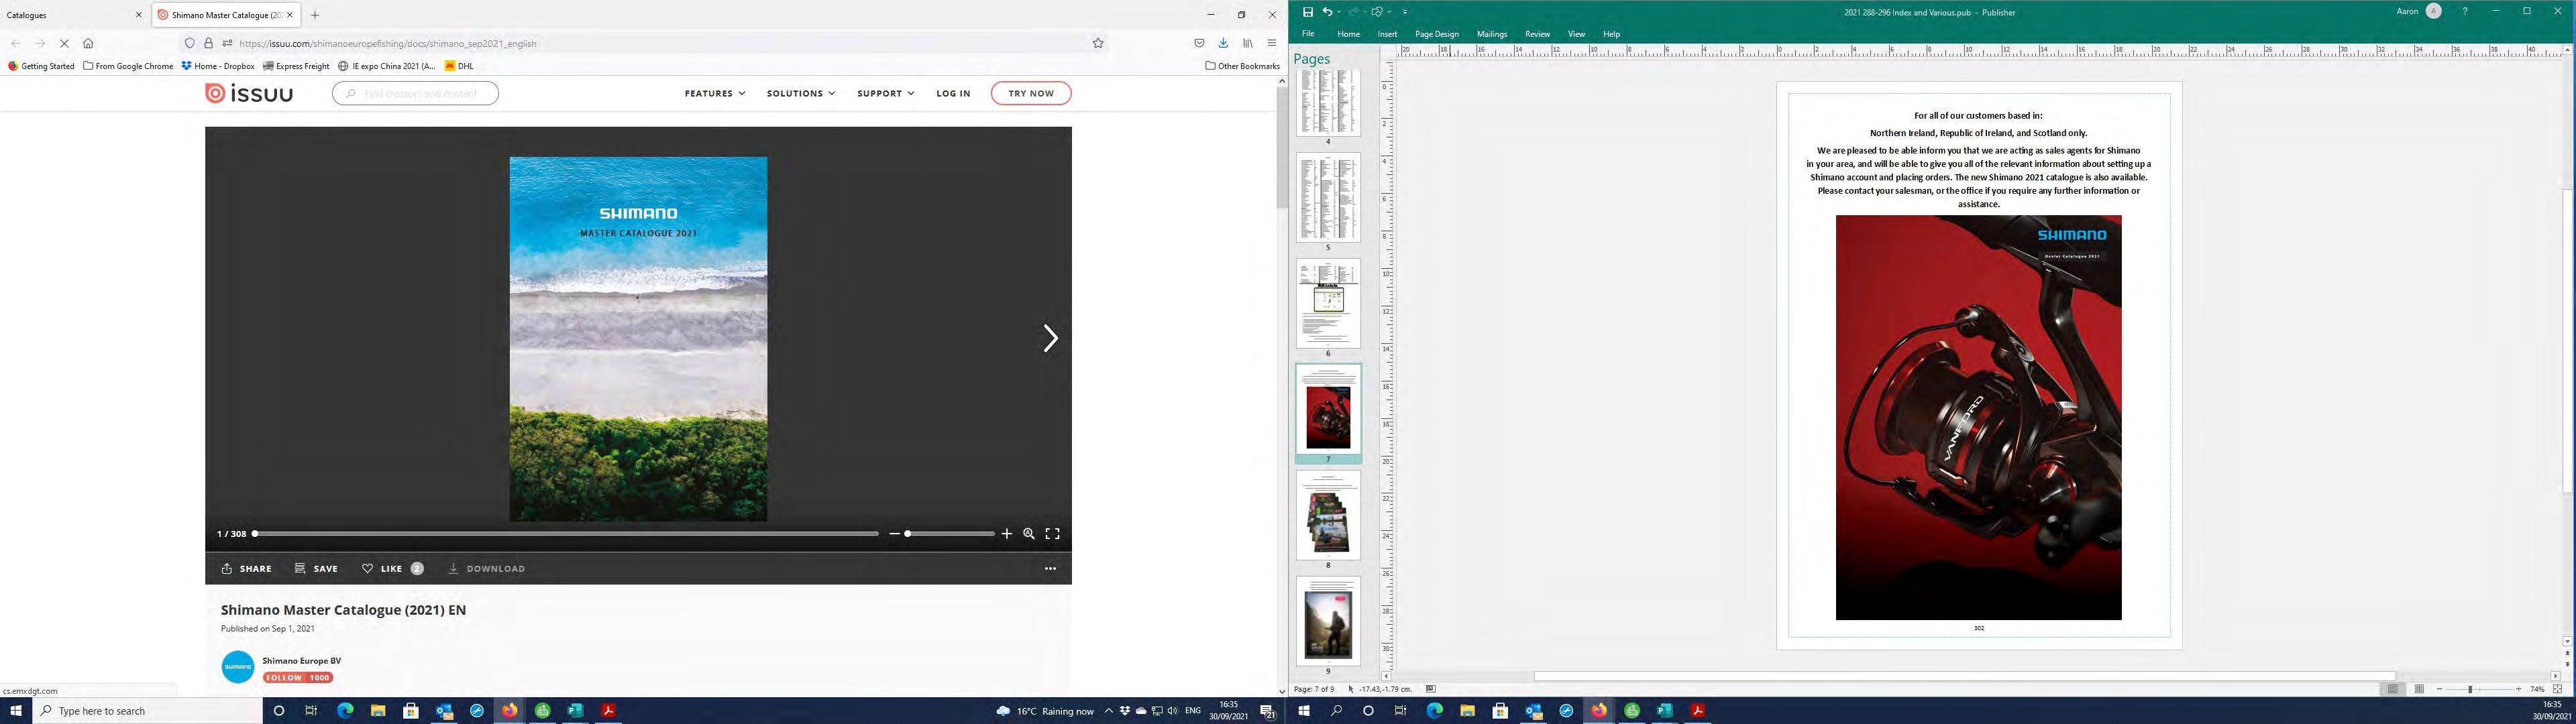This screenshot has height=724, width=2576.
Task: Go to next catalogue page arrow
Action: pos(1050,338)
